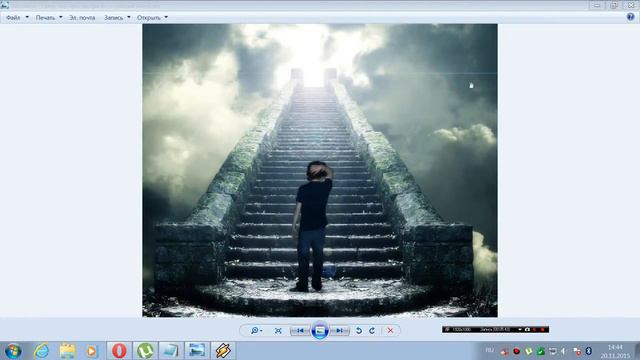The width and height of the screenshot is (640, 360).
Task: Go to the previous picture
Action: coord(300,331)
